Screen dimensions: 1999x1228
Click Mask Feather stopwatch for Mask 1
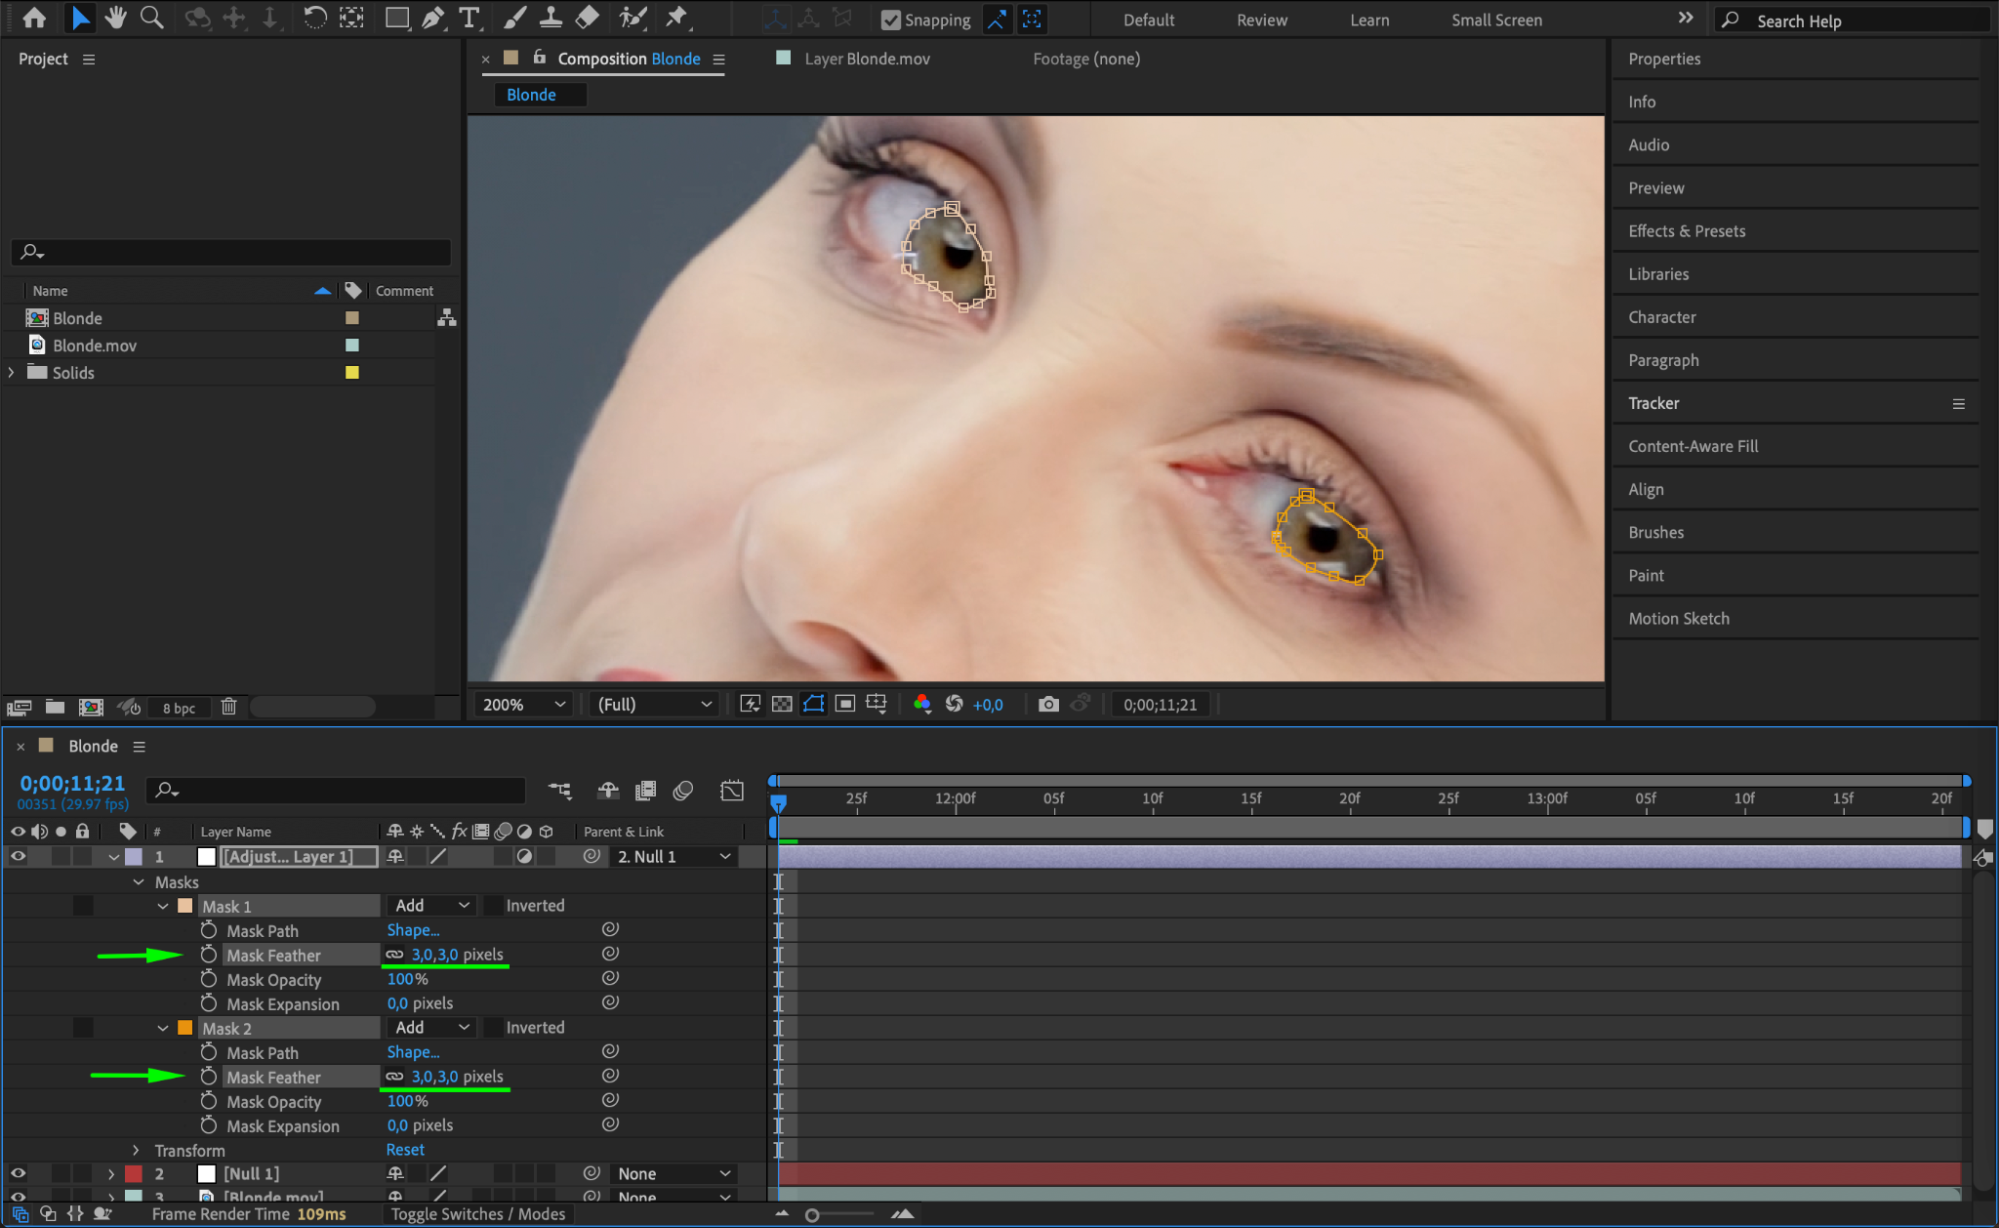(x=208, y=955)
